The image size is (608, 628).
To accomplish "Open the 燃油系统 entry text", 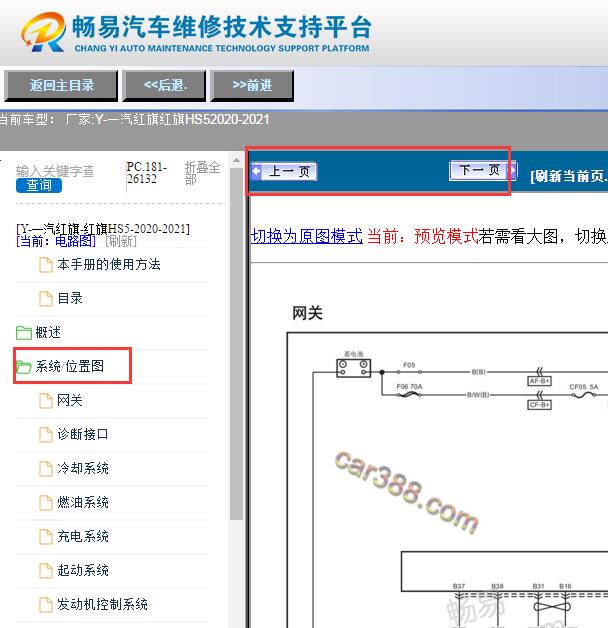I will (x=83, y=502).
